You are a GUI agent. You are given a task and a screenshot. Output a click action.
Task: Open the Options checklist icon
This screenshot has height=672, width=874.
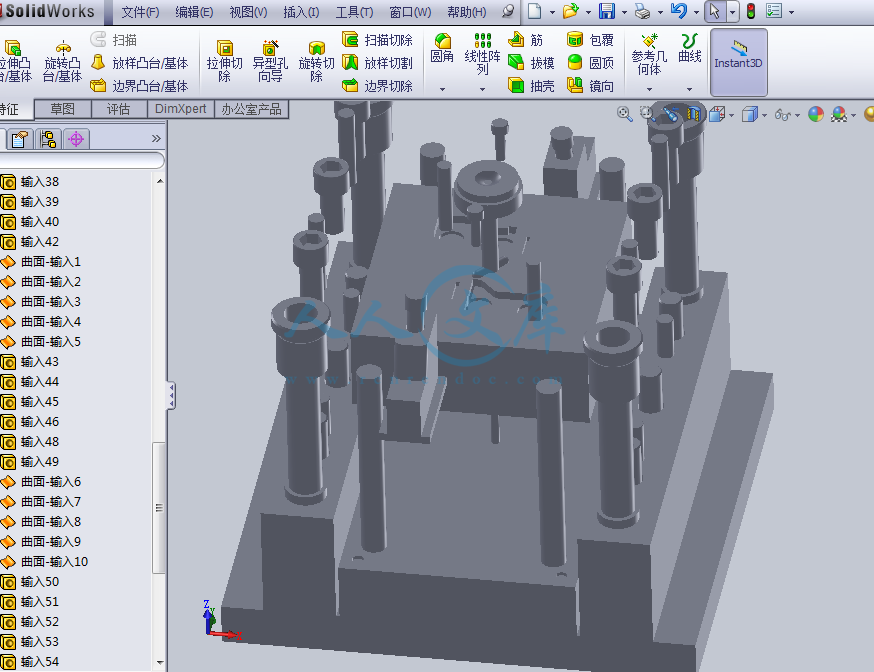pyautogui.click(x=774, y=11)
